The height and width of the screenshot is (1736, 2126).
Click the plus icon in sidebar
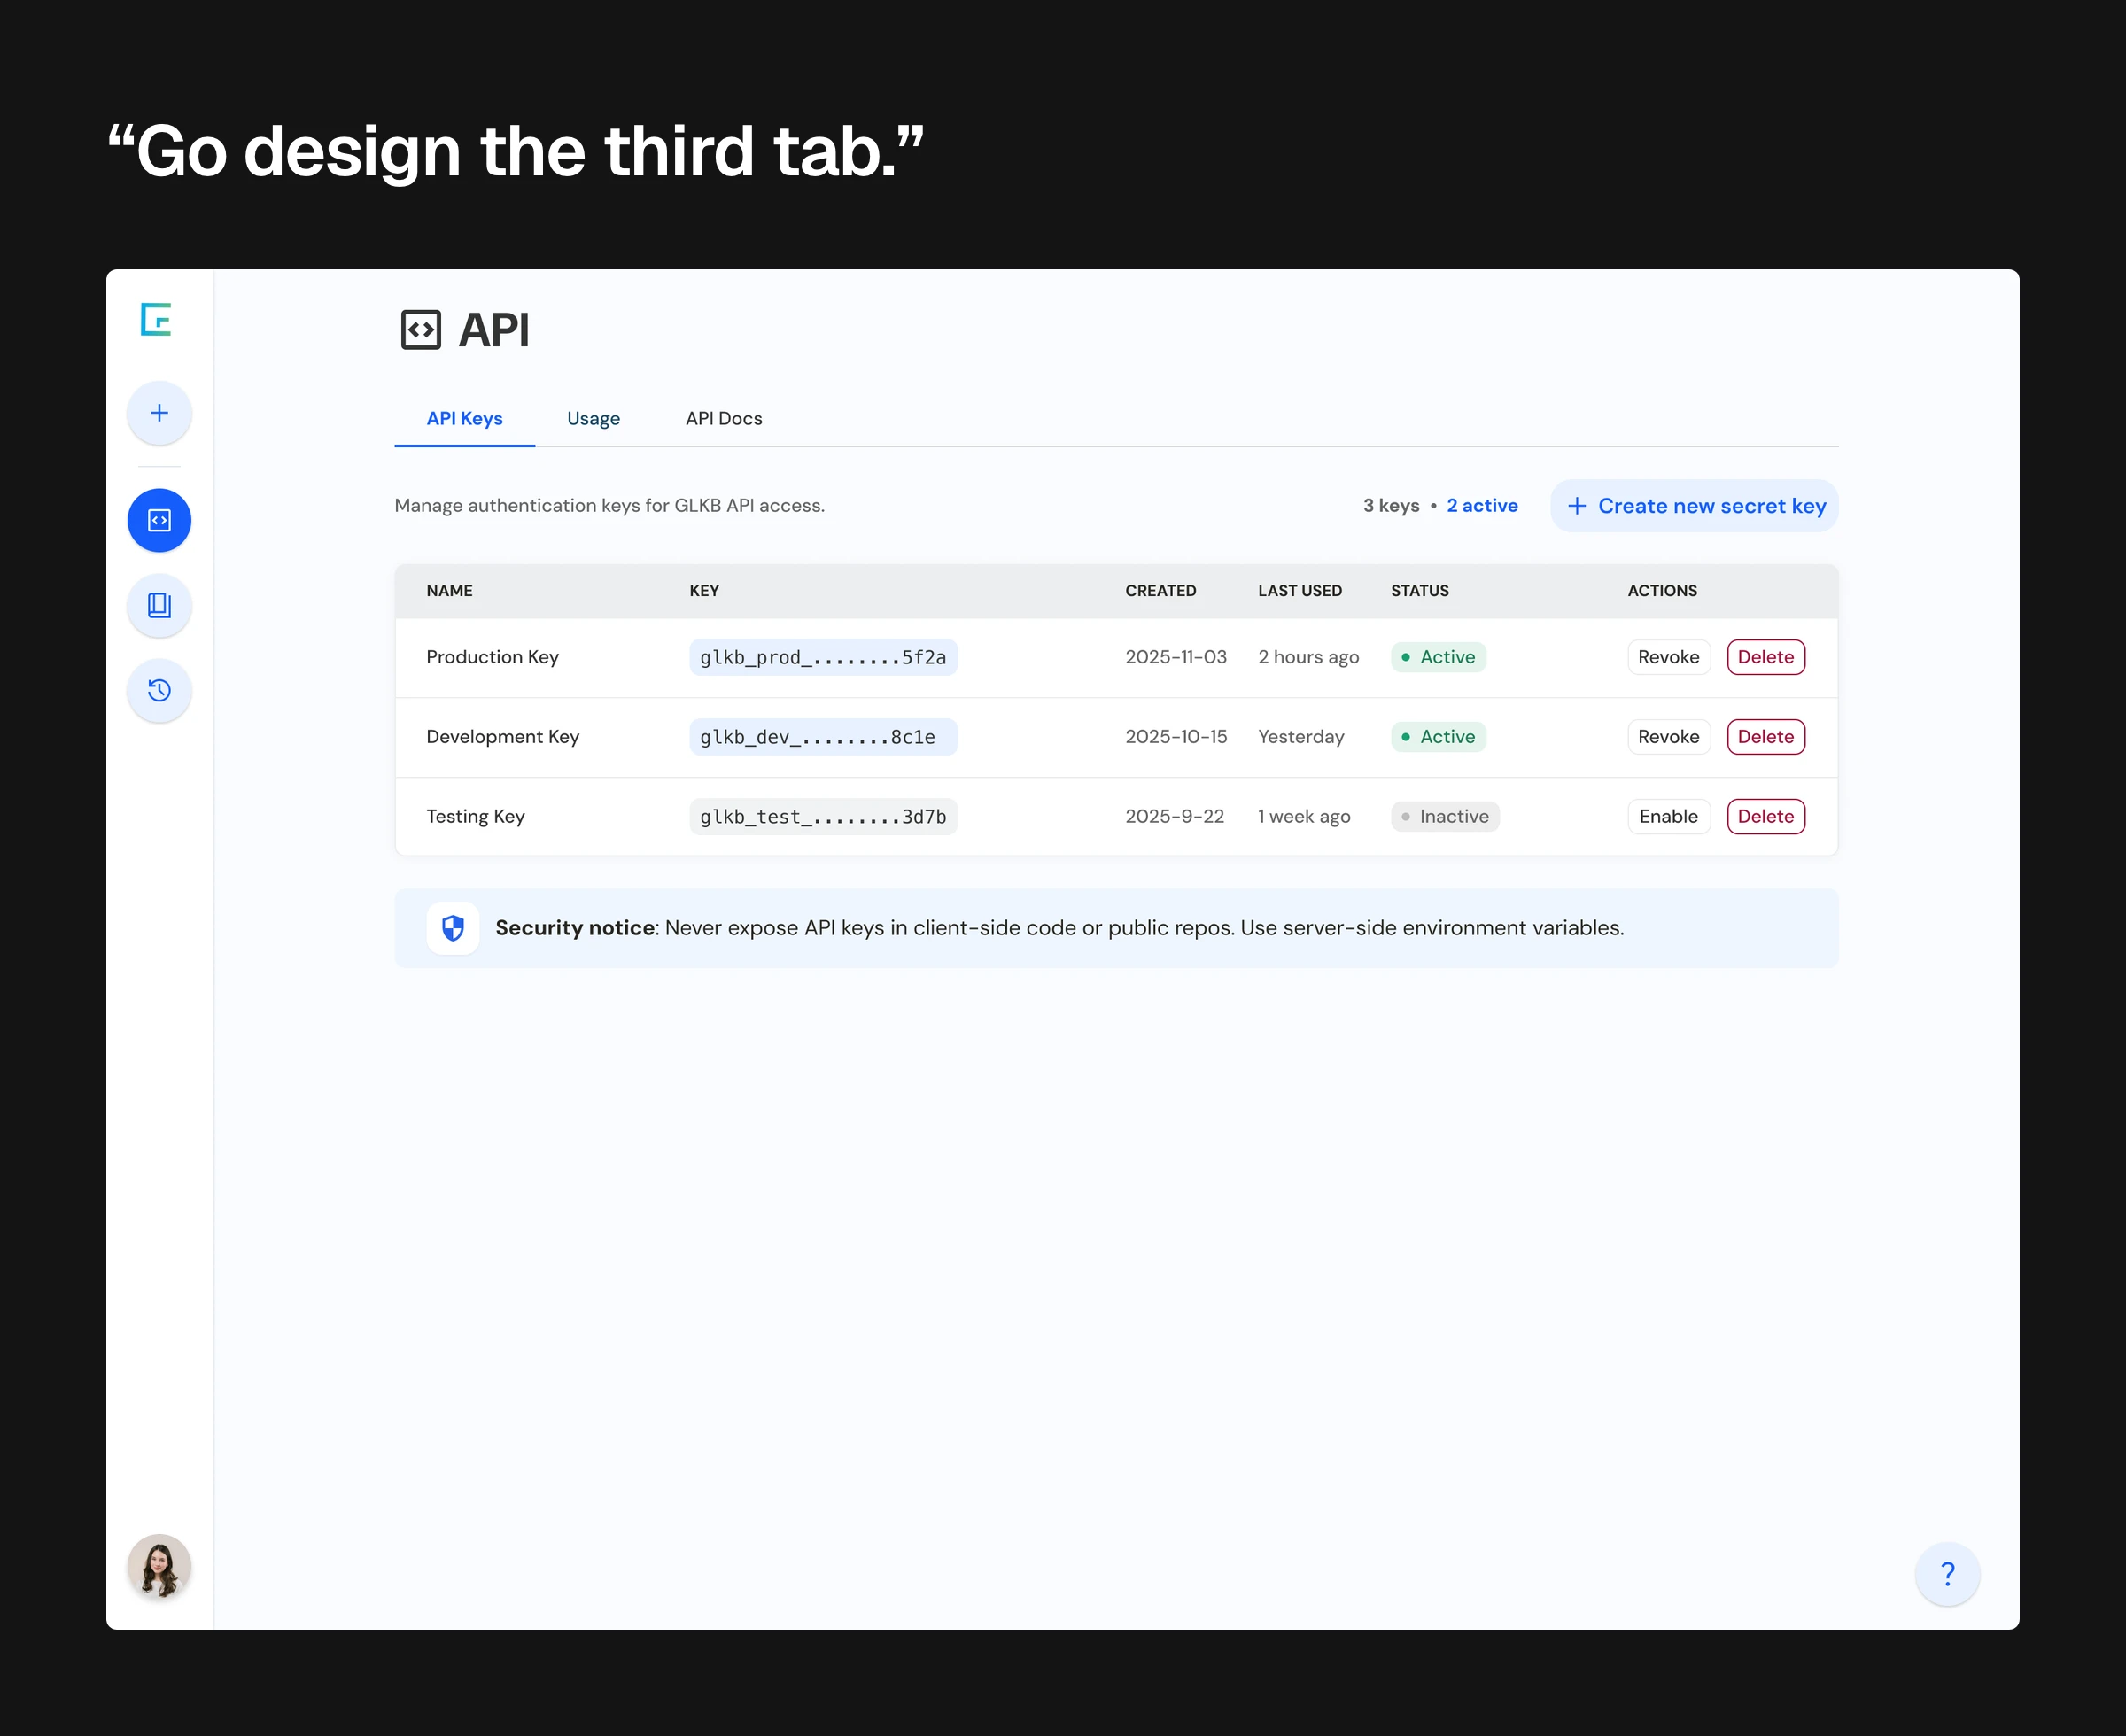click(159, 413)
